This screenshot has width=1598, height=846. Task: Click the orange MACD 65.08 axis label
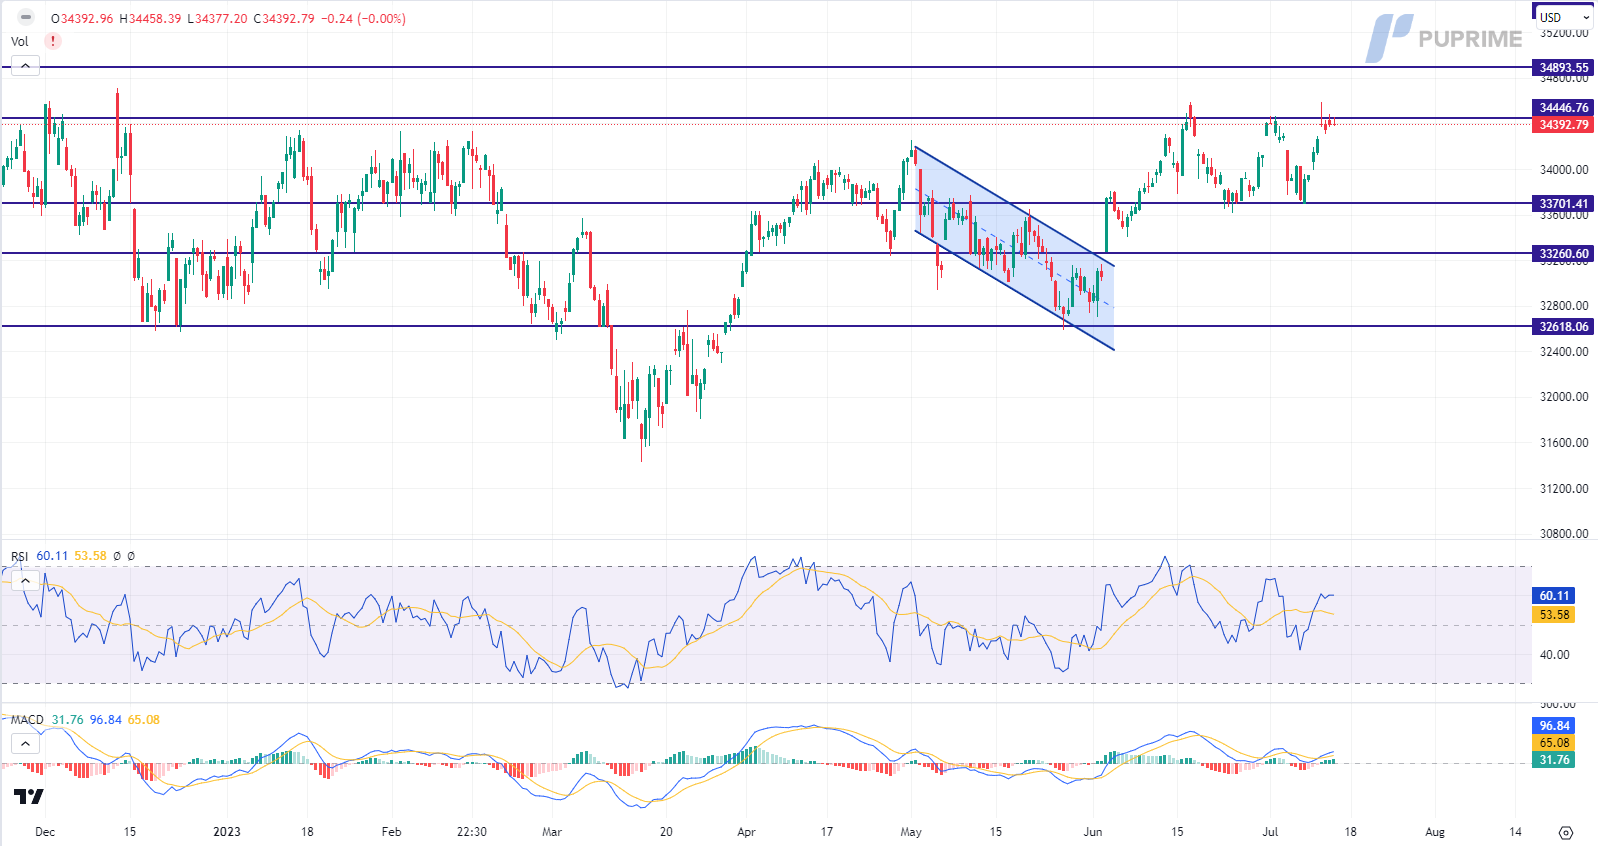(x=1554, y=743)
